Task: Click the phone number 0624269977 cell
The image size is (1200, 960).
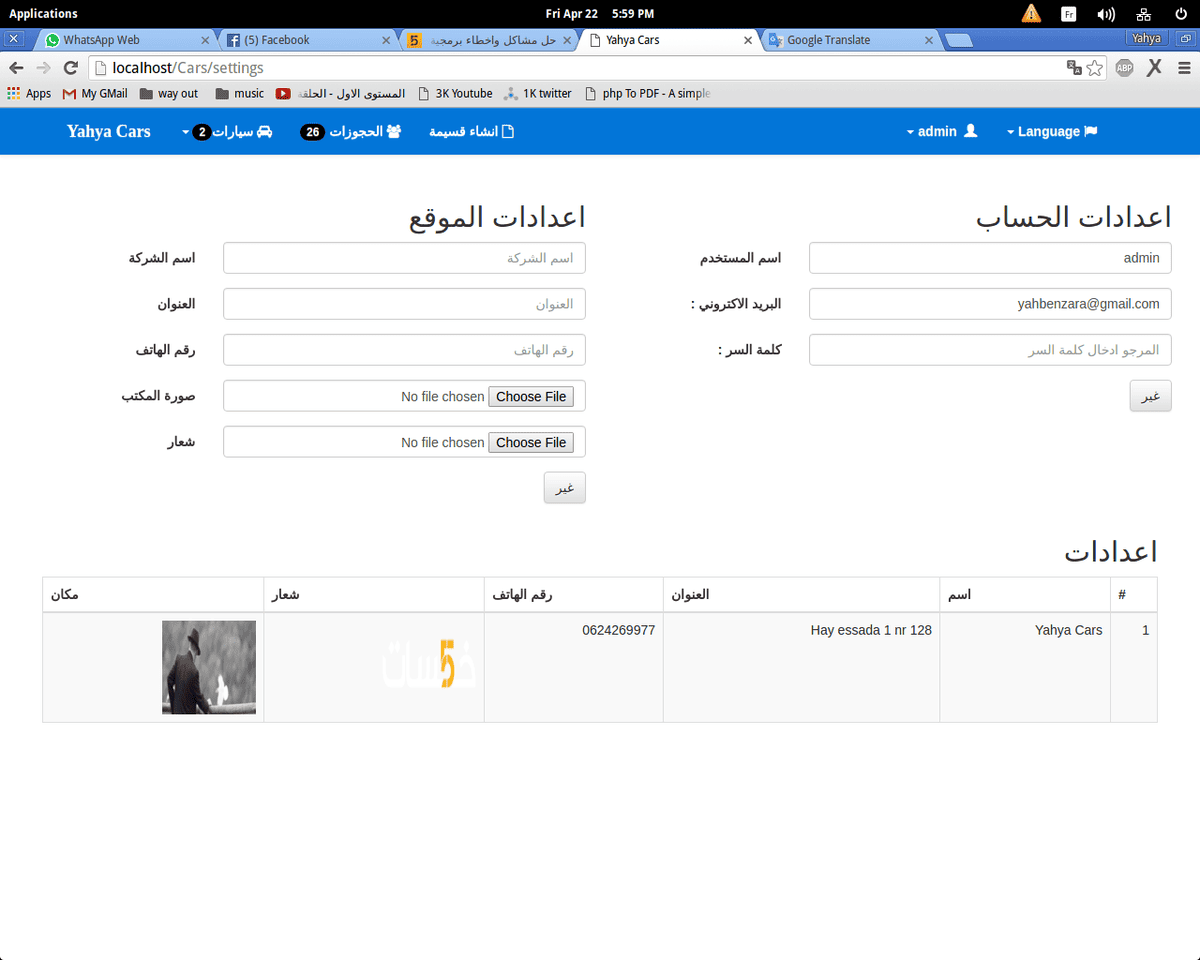Action: click(574, 667)
